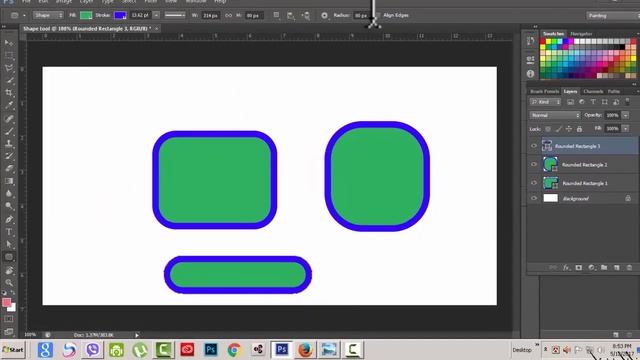Open the Fill color swatch
This screenshot has height=360, width=640.
[x=86, y=16]
